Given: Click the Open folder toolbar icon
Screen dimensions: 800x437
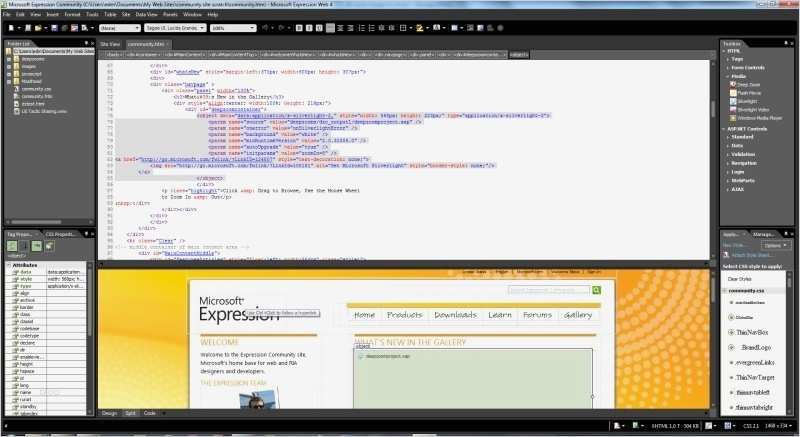Looking at the screenshot, I should pyautogui.click(x=38, y=28).
